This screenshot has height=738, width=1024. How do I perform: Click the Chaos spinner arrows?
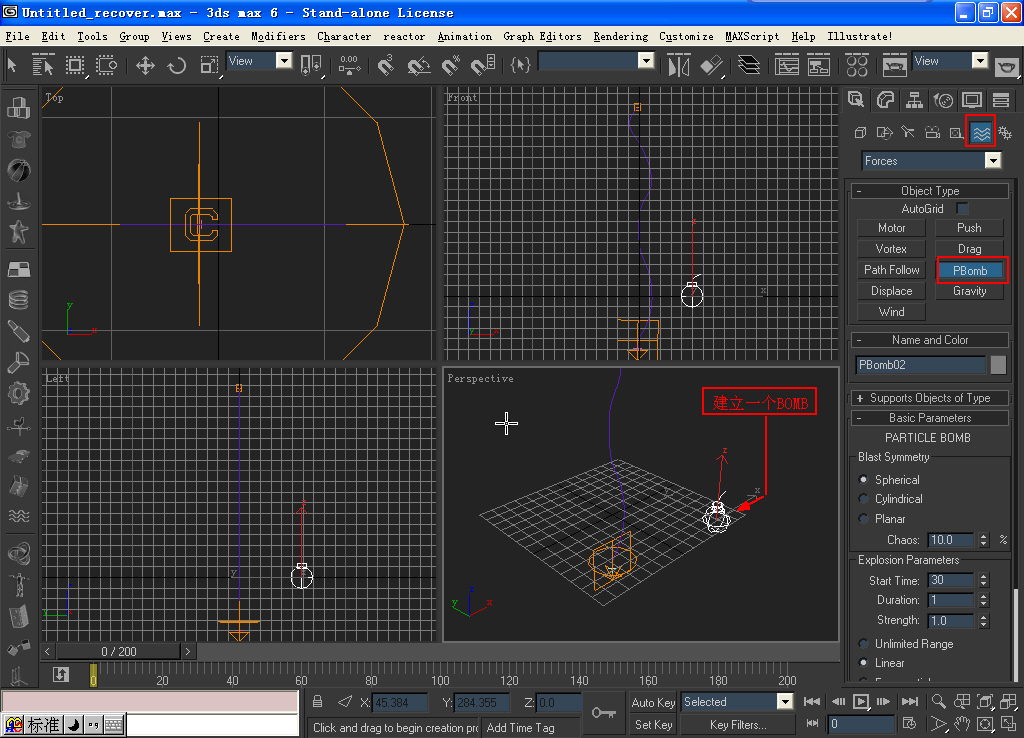click(984, 540)
